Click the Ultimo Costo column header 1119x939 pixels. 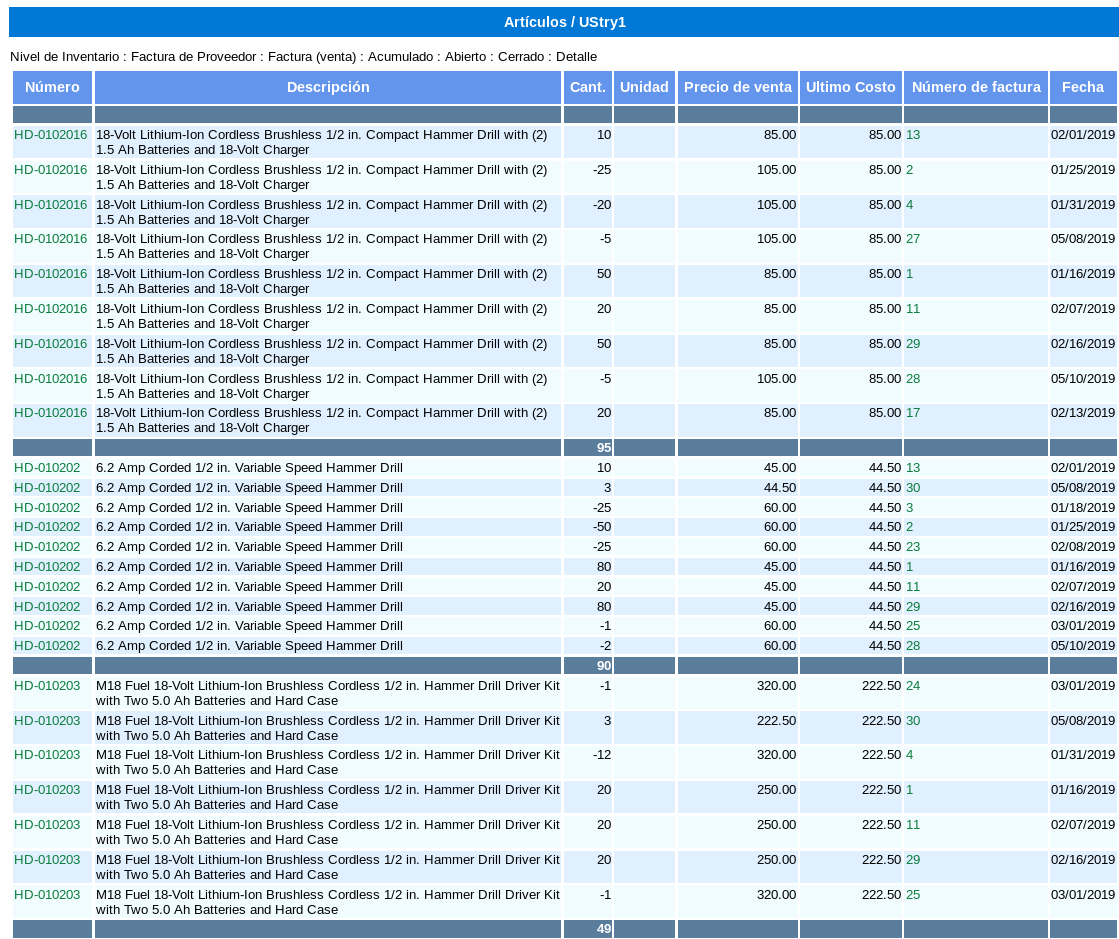pos(850,88)
